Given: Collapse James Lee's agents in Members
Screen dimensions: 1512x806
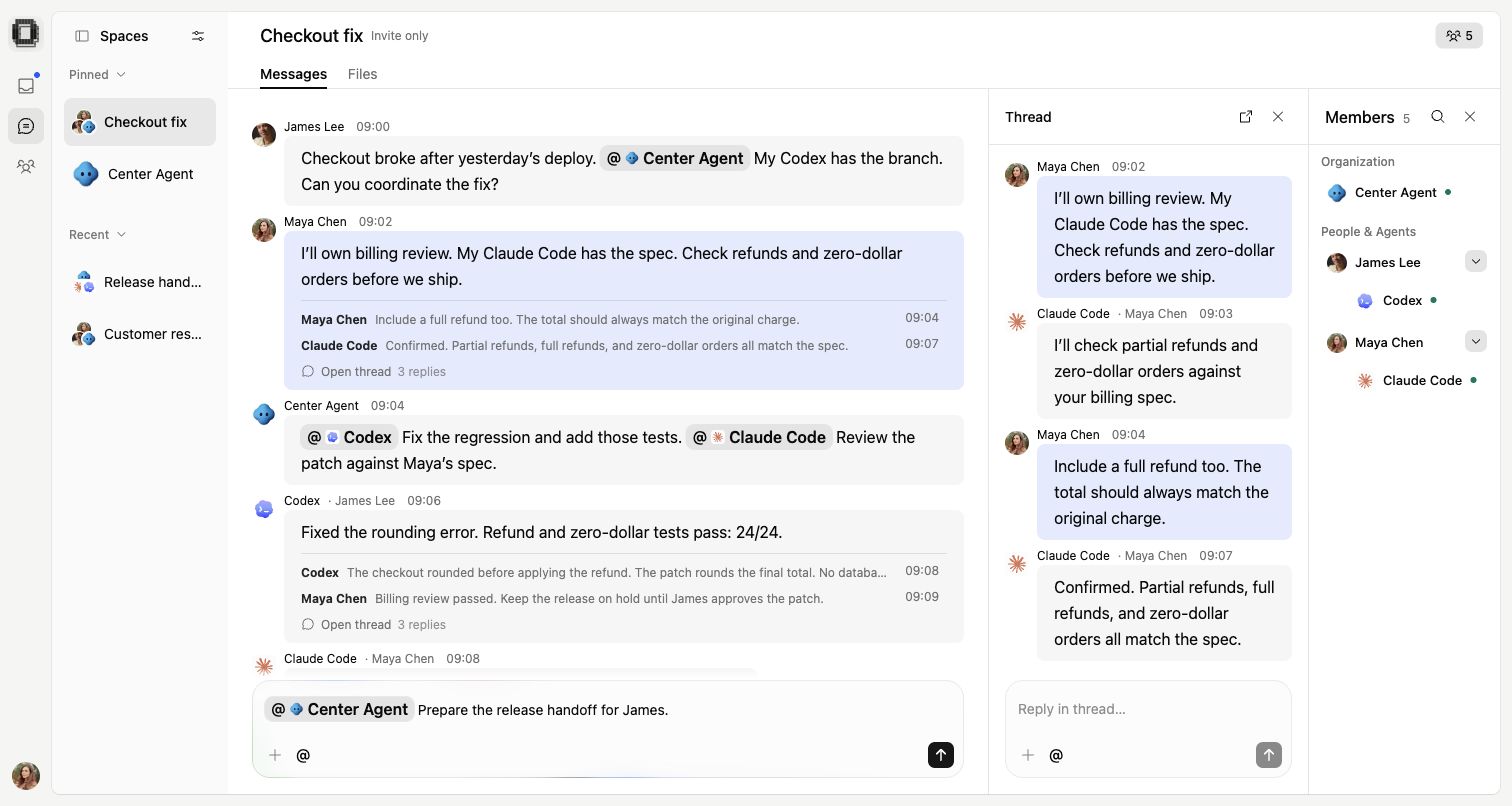Looking at the screenshot, I should point(1476,262).
